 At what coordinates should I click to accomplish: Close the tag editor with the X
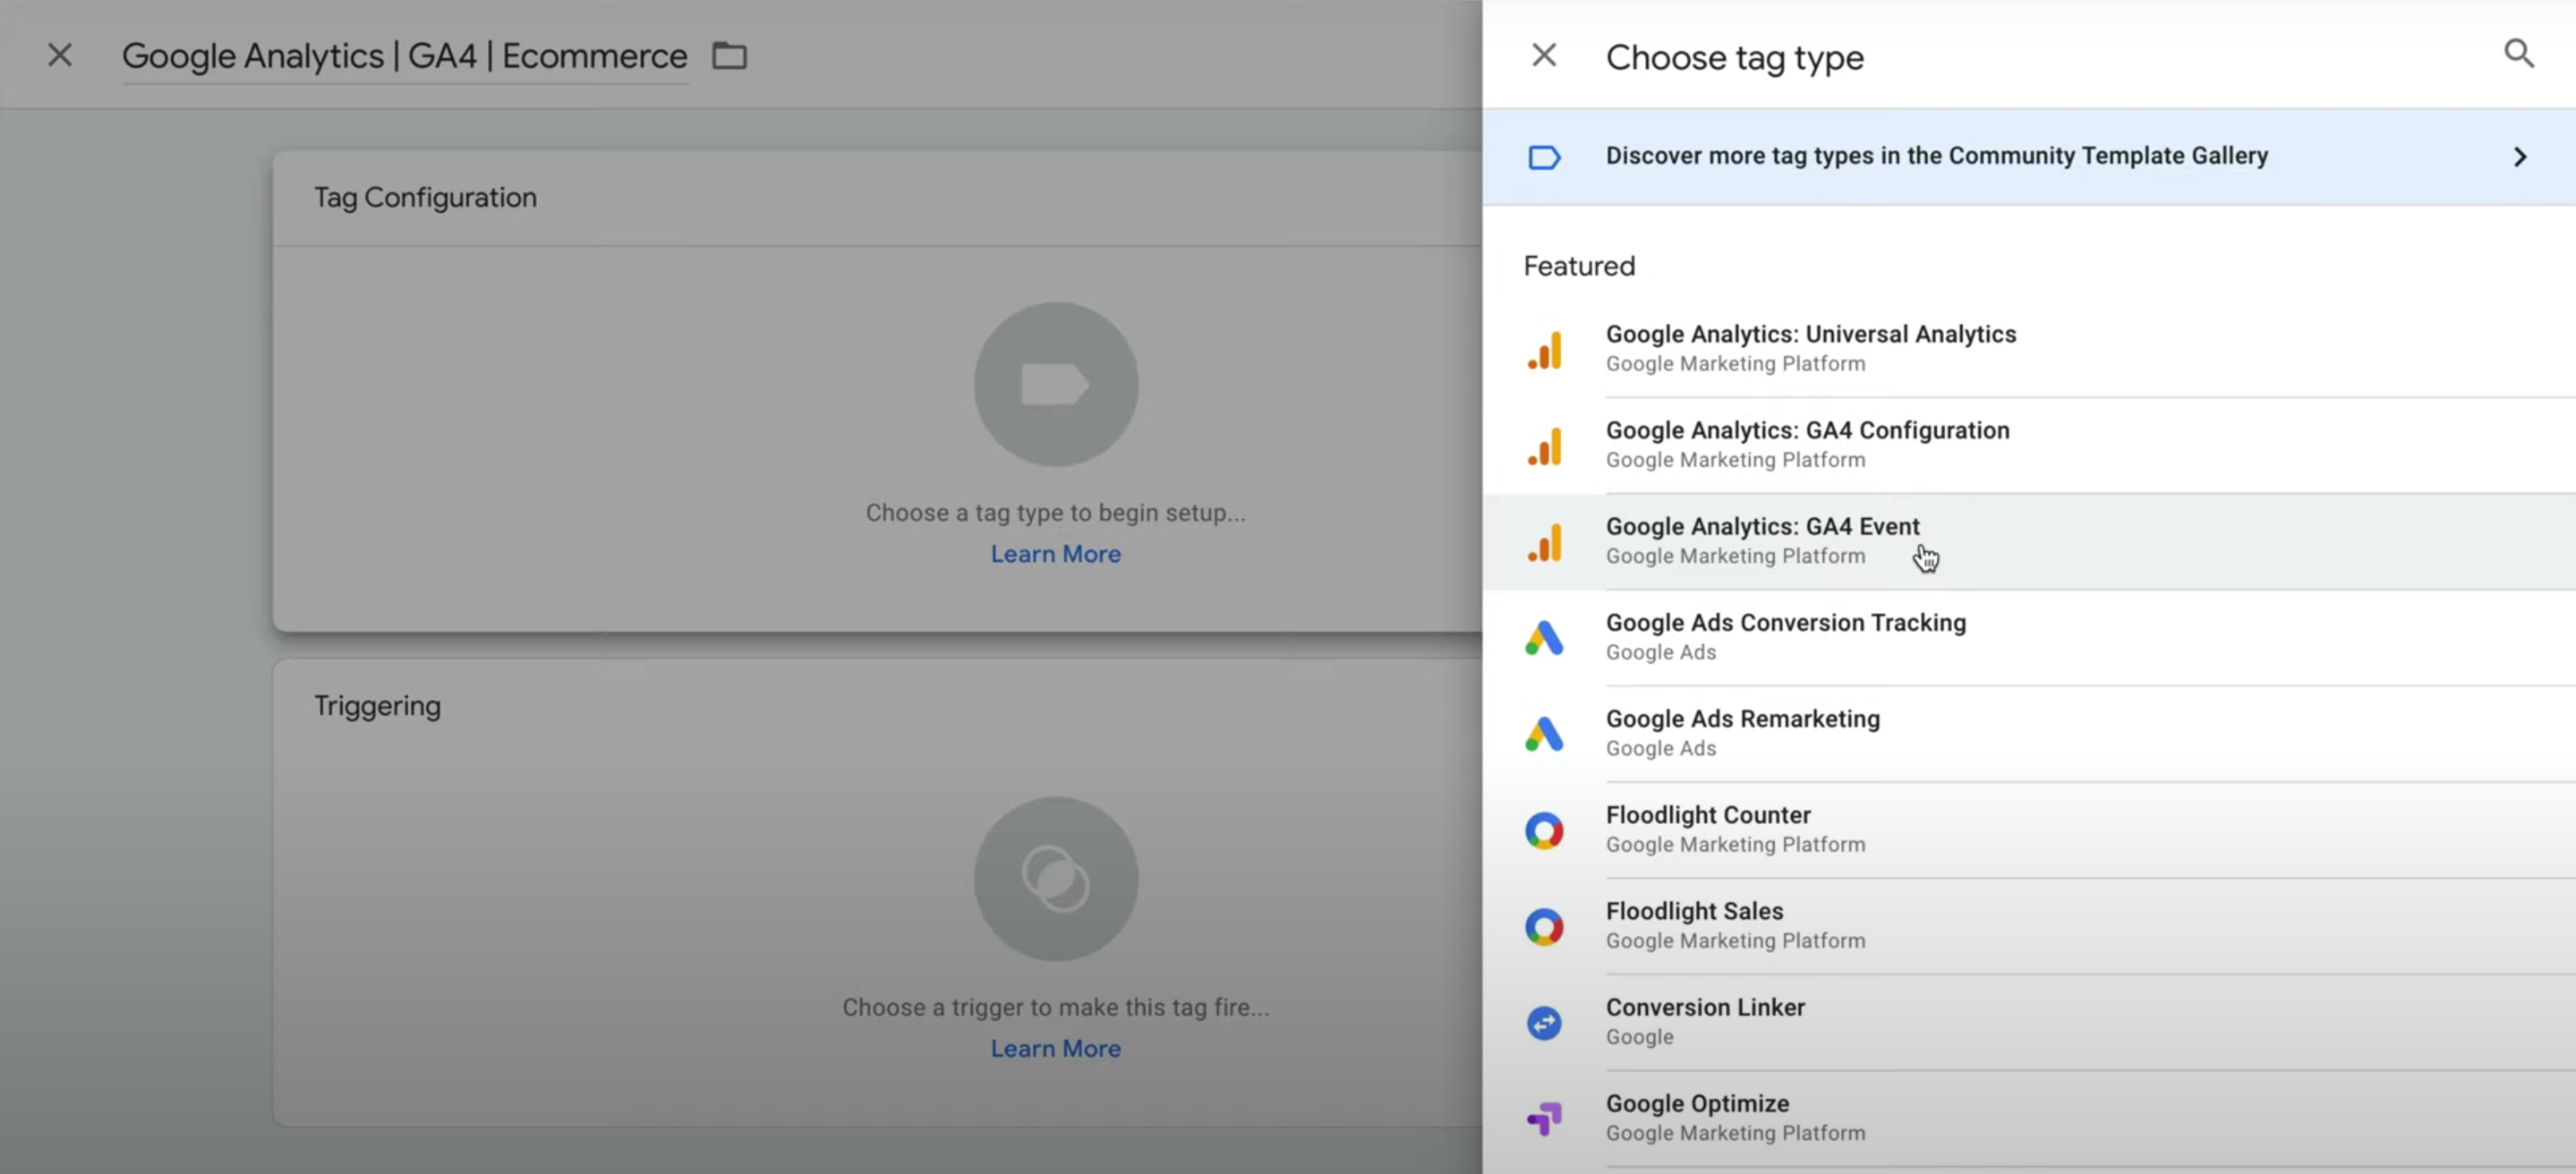pos(60,55)
